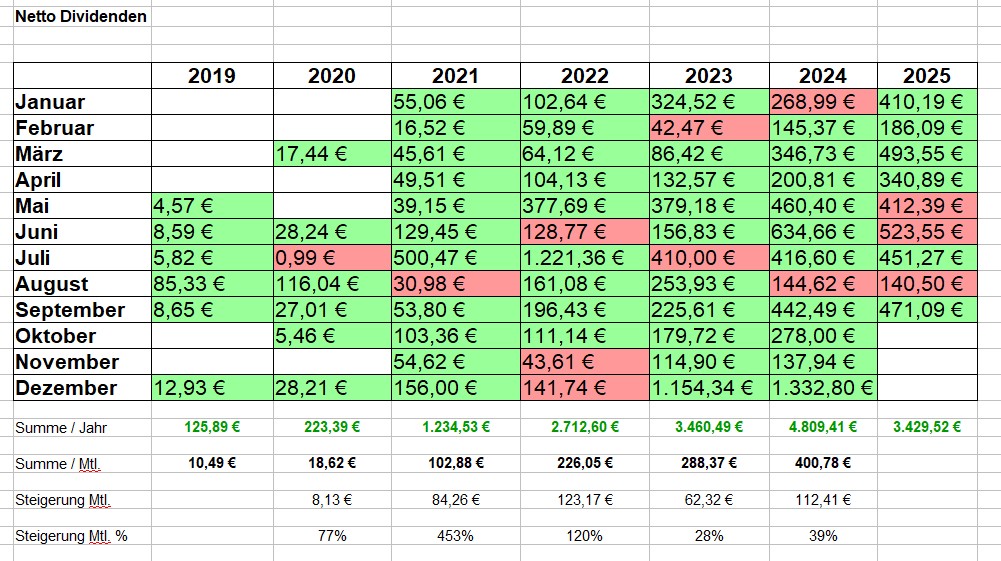Select März 2025 cell 493,55 €
Viewport: 1001px width, 561px height.
pyautogui.click(x=926, y=154)
